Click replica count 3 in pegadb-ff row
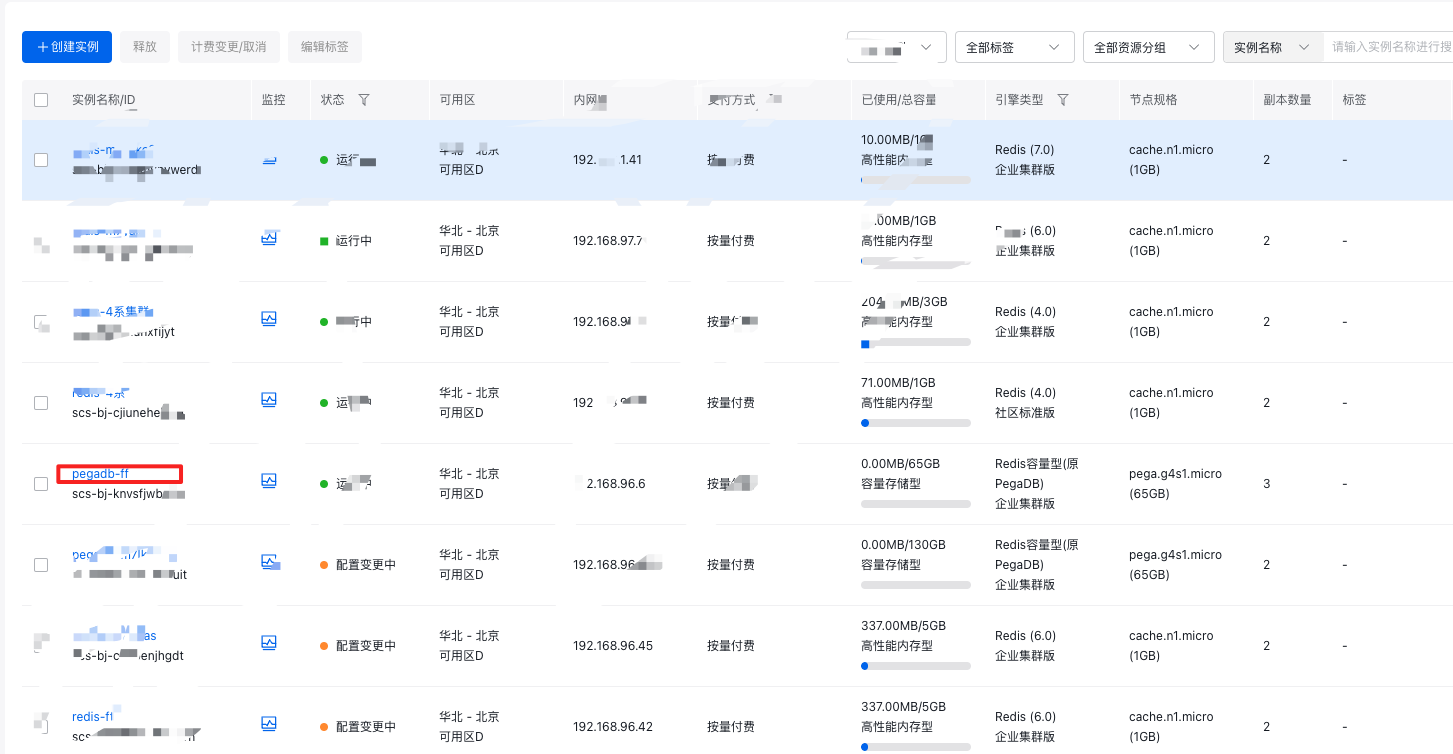Screen dimensions: 1453x754 click(x=1266, y=484)
